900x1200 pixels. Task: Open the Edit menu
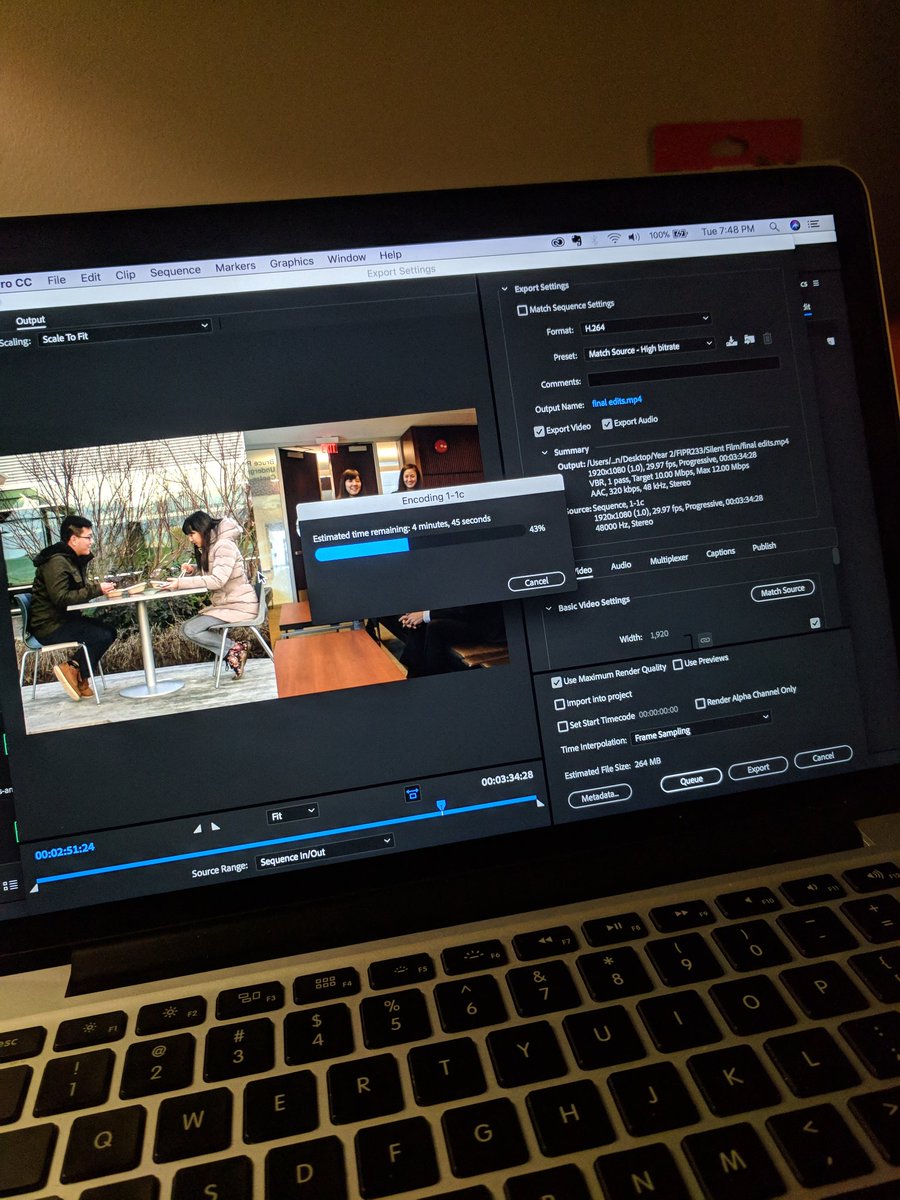[90, 277]
